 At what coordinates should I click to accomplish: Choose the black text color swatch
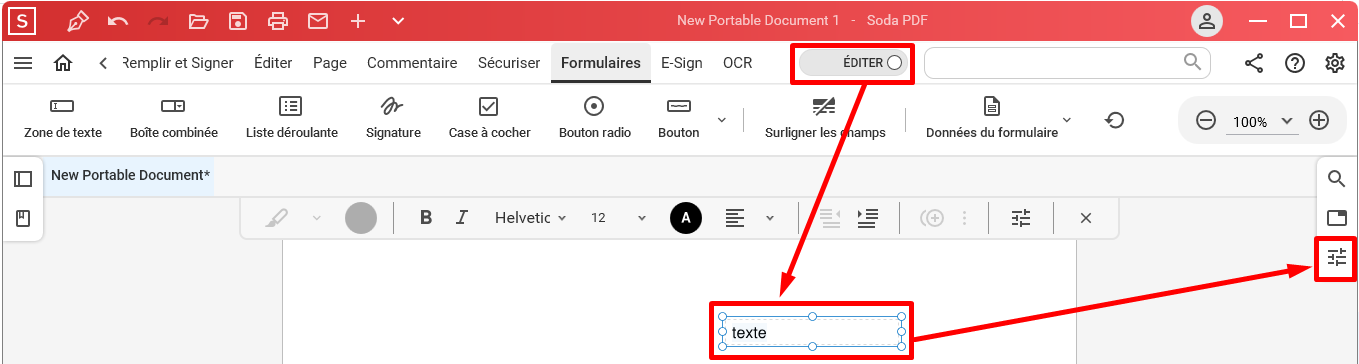pos(686,218)
